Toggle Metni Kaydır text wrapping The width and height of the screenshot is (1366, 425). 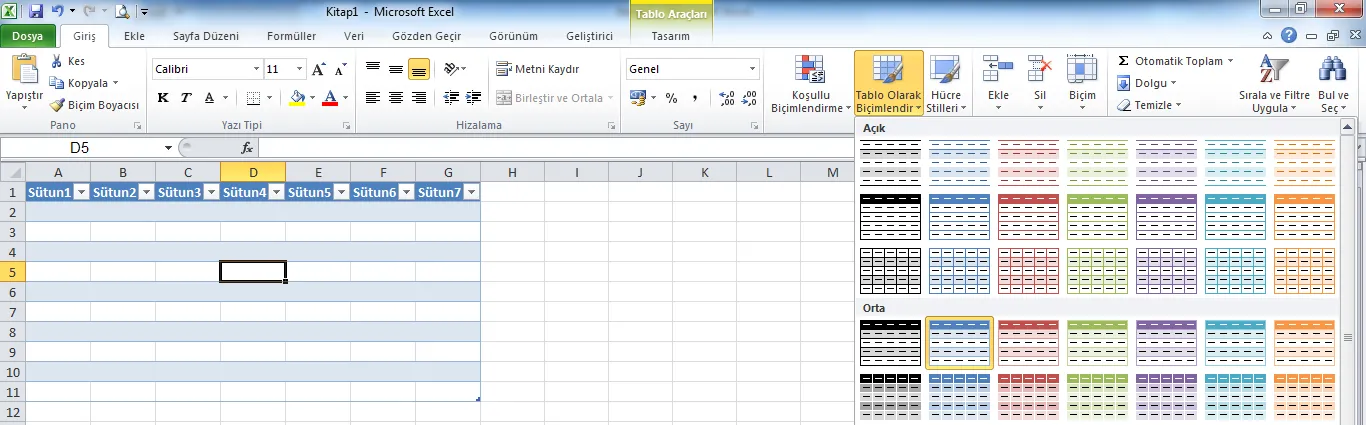tap(538, 69)
